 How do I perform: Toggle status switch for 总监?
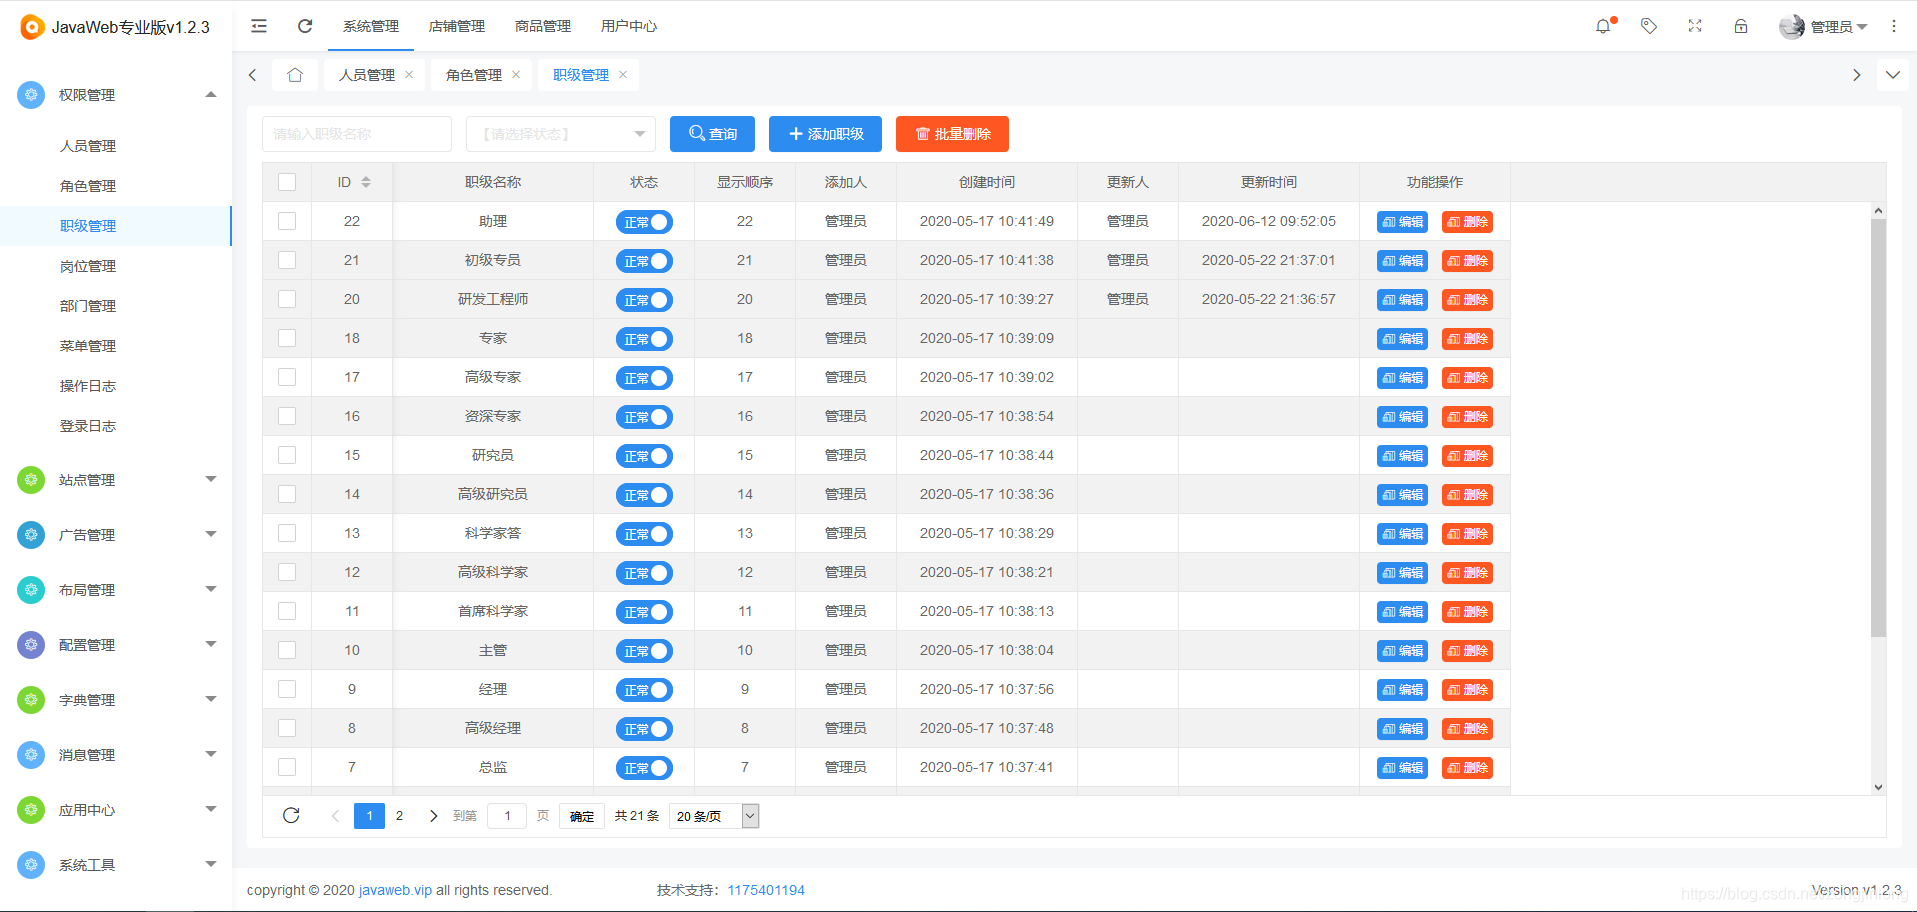click(644, 768)
